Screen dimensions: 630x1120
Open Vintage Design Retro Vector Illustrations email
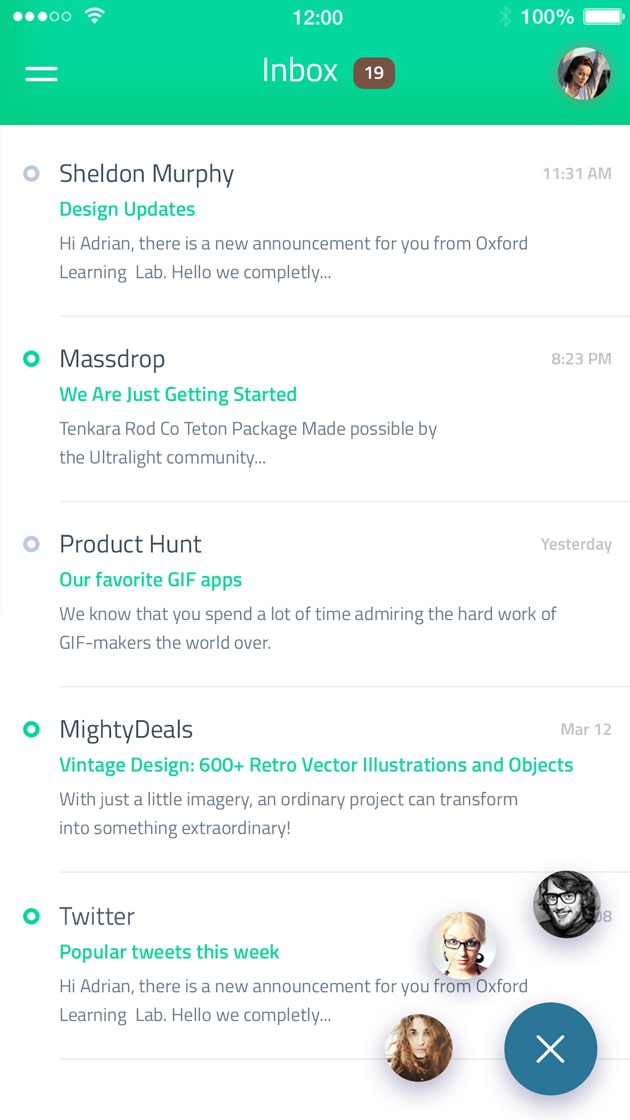[316, 765]
